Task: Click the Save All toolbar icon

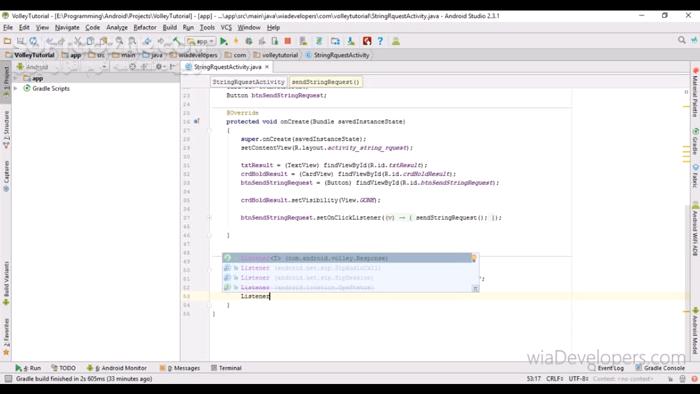Action: [x=21, y=41]
